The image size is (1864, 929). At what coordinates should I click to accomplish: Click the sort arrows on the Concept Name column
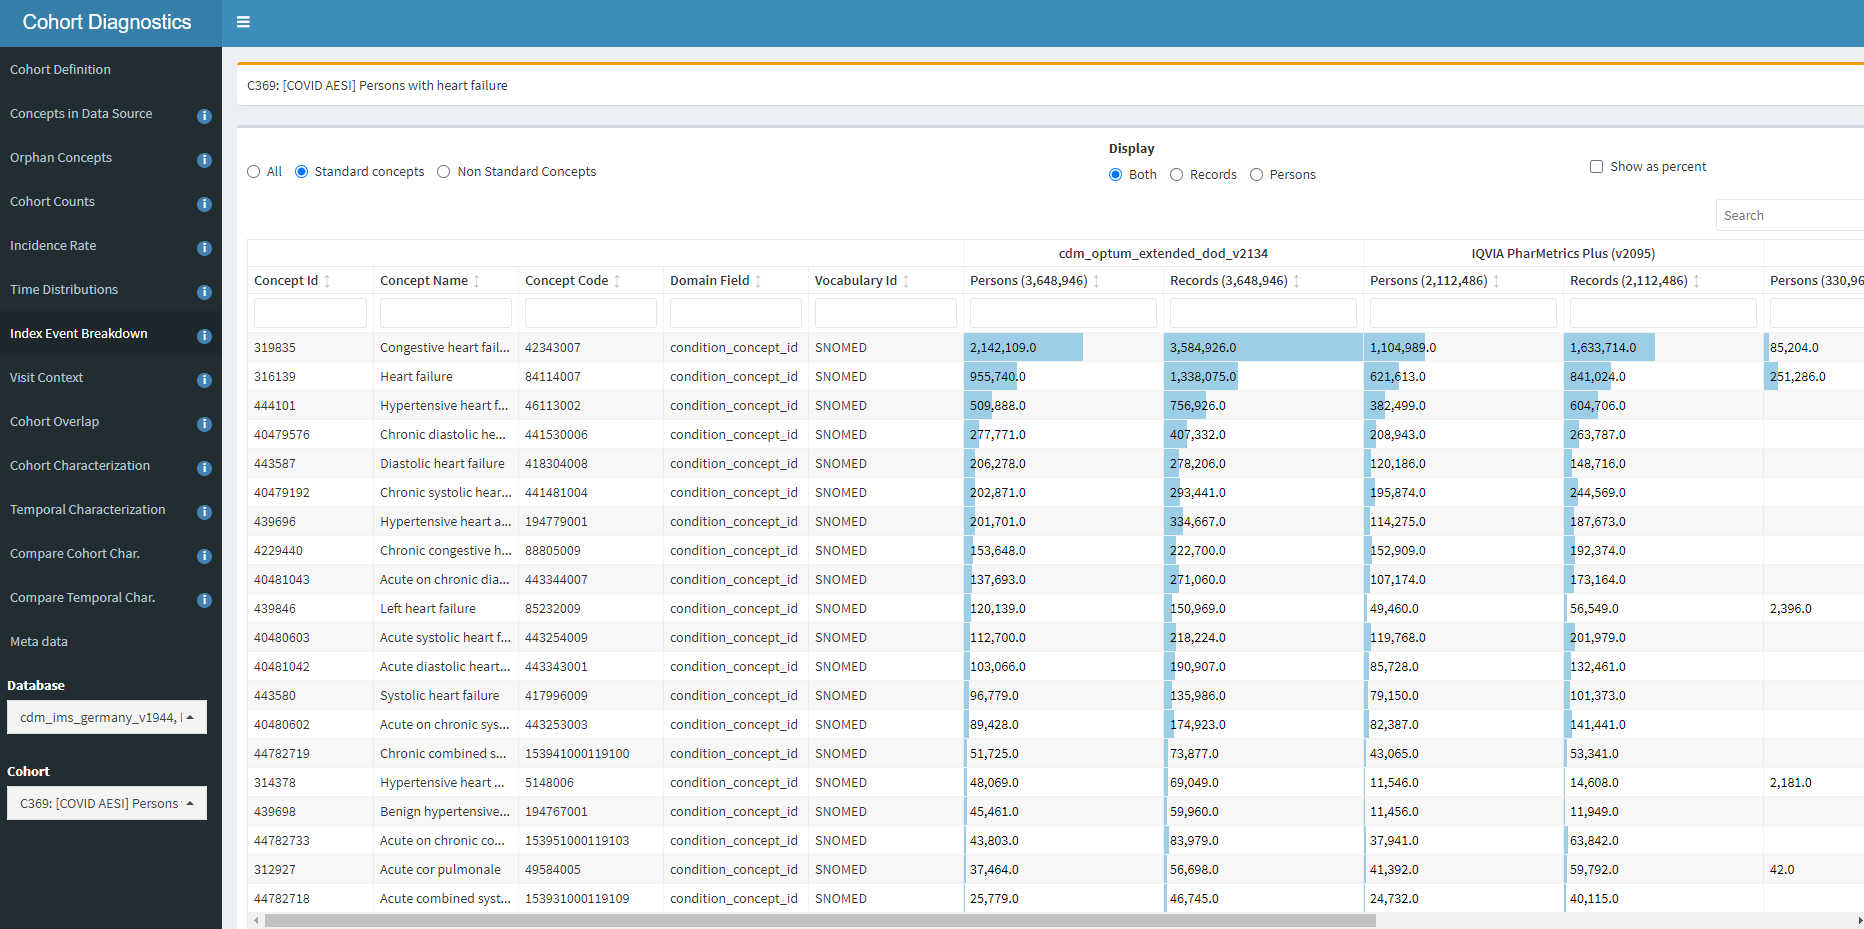[478, 280]
